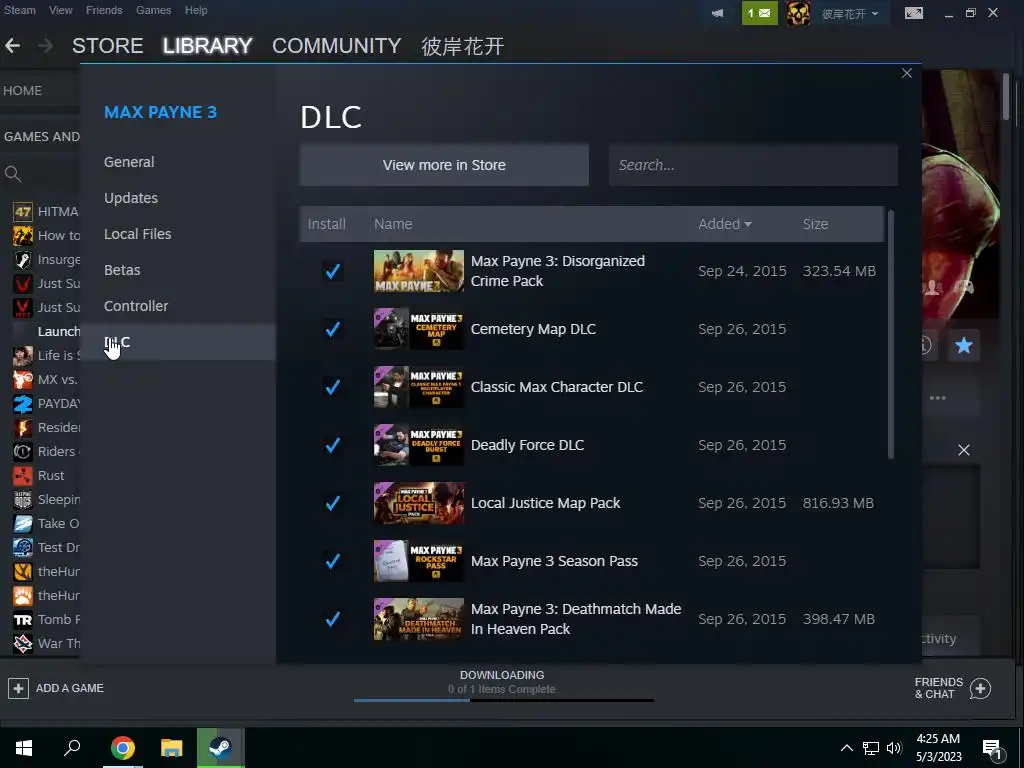Click the library search magnifier icon

tap(13, 174)
